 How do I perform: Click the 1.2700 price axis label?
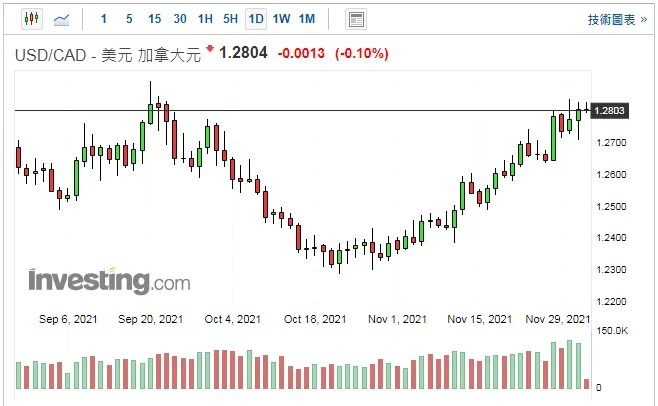(611, 143)
